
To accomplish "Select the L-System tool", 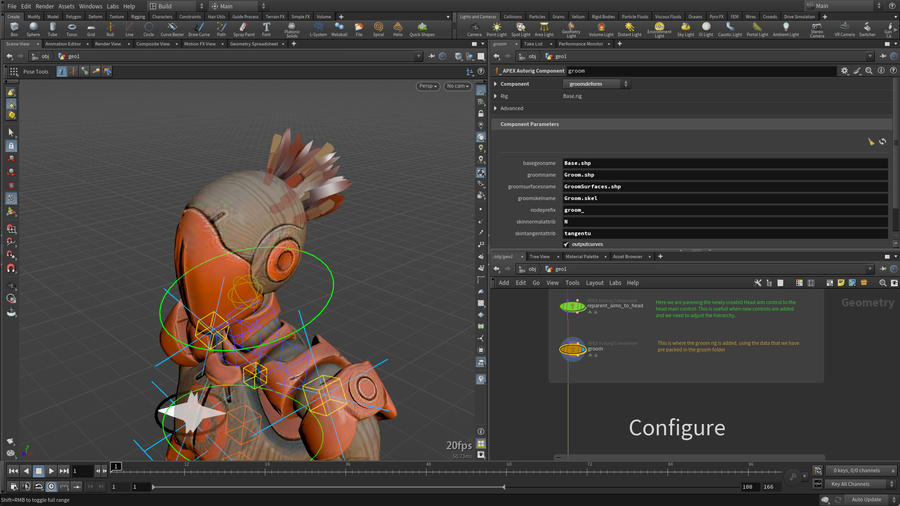I will coord(318,29).
